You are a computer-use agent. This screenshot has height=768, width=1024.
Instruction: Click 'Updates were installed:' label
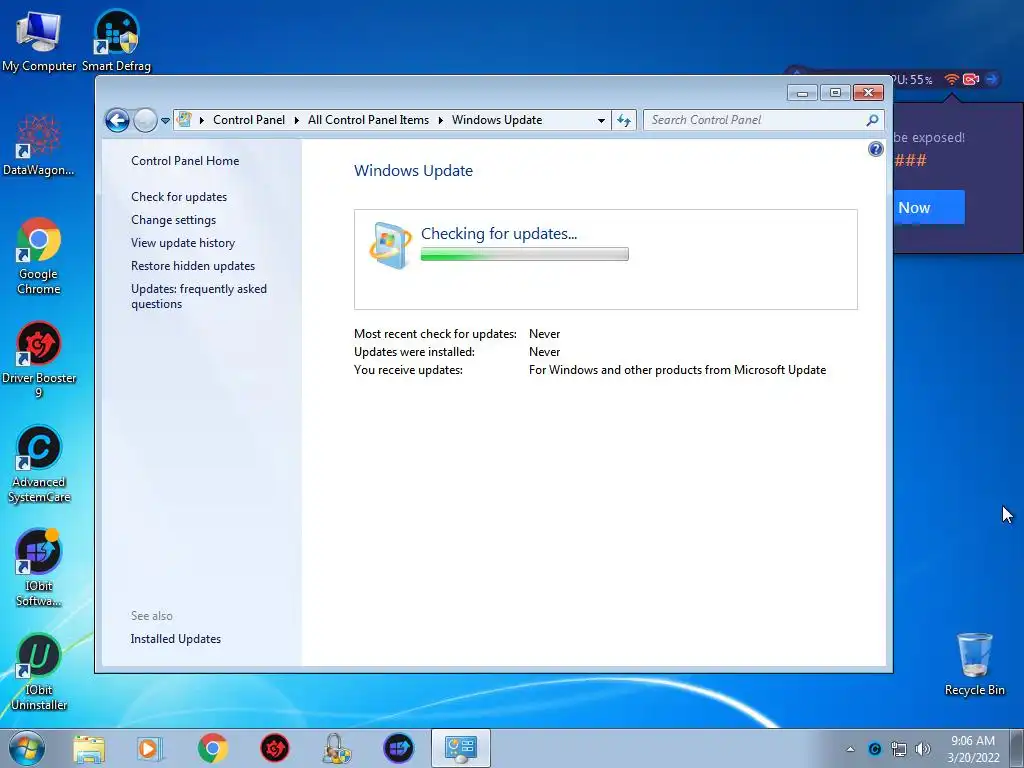(x=414, y=352)
